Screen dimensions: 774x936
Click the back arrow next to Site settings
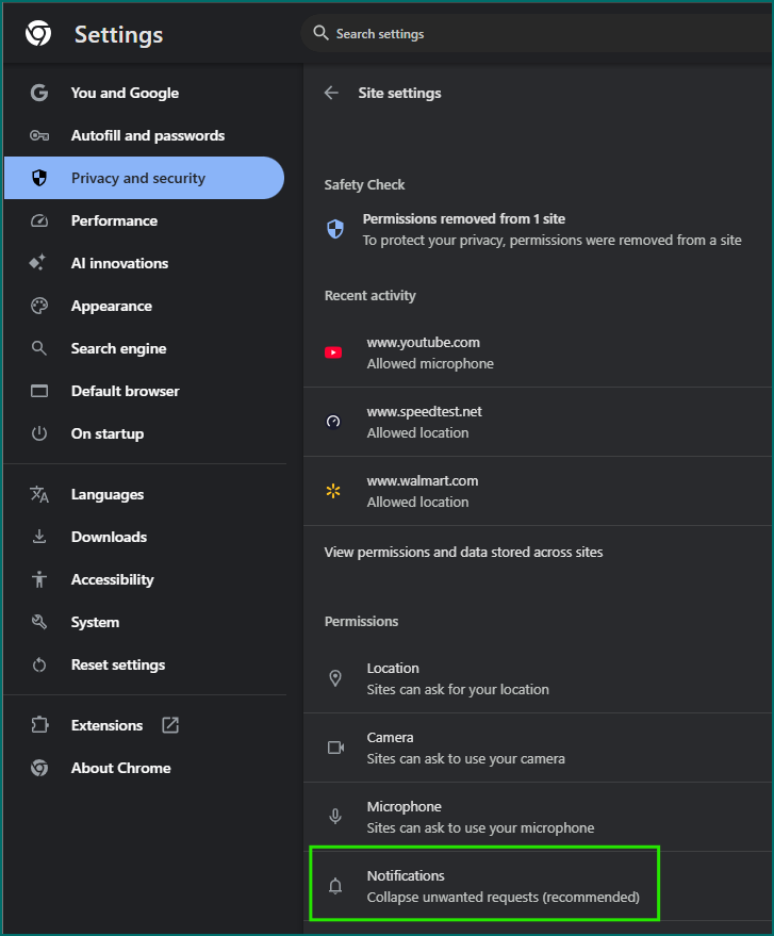click(332, 93)
